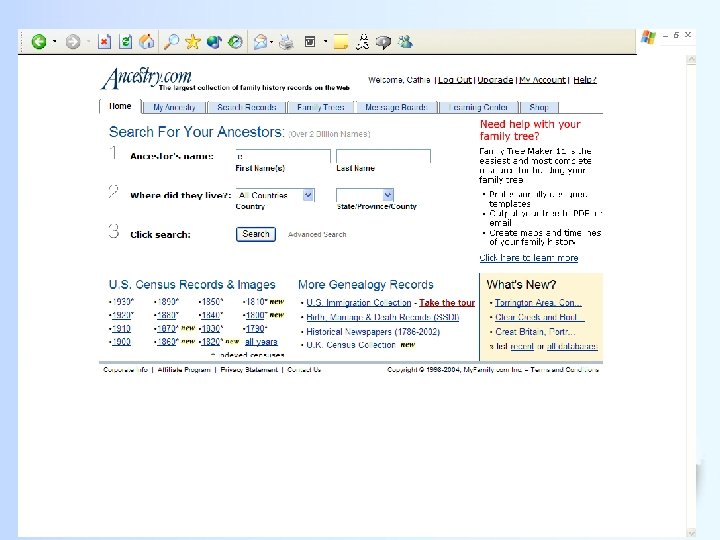Image resolution: width=720 pixels, height=540 pixels.
Task: Switch to the Search Records tab
Action: pyautogui.click(x=247, y=107)
